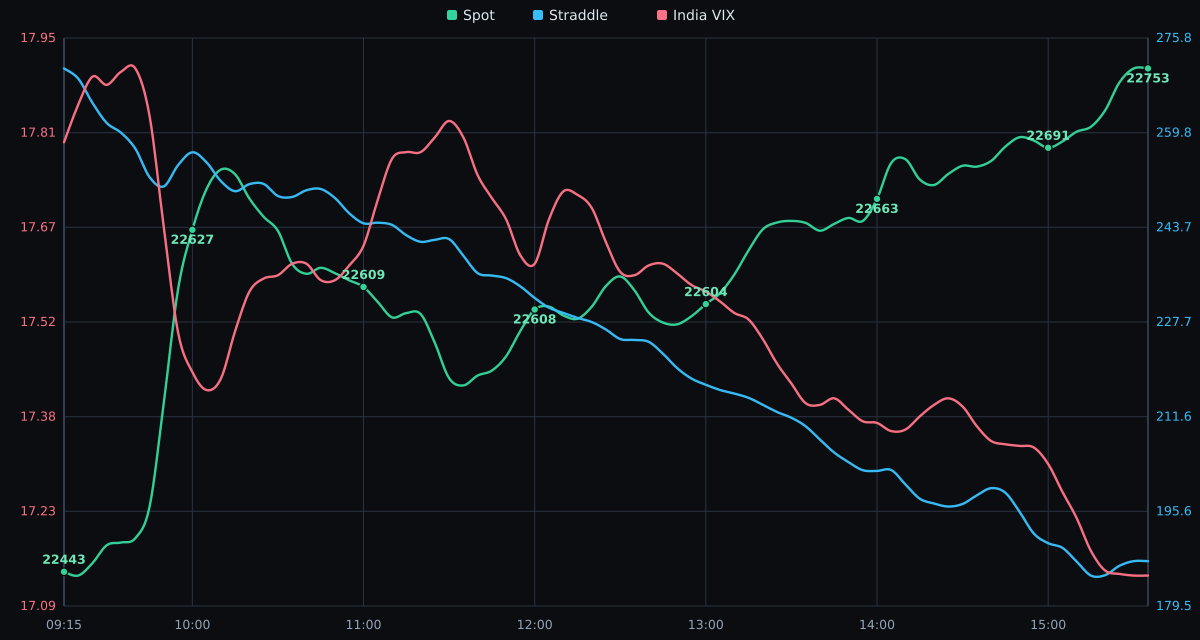
Task: Click the pink India VIX legend swatch
Action: pos(662,15)
